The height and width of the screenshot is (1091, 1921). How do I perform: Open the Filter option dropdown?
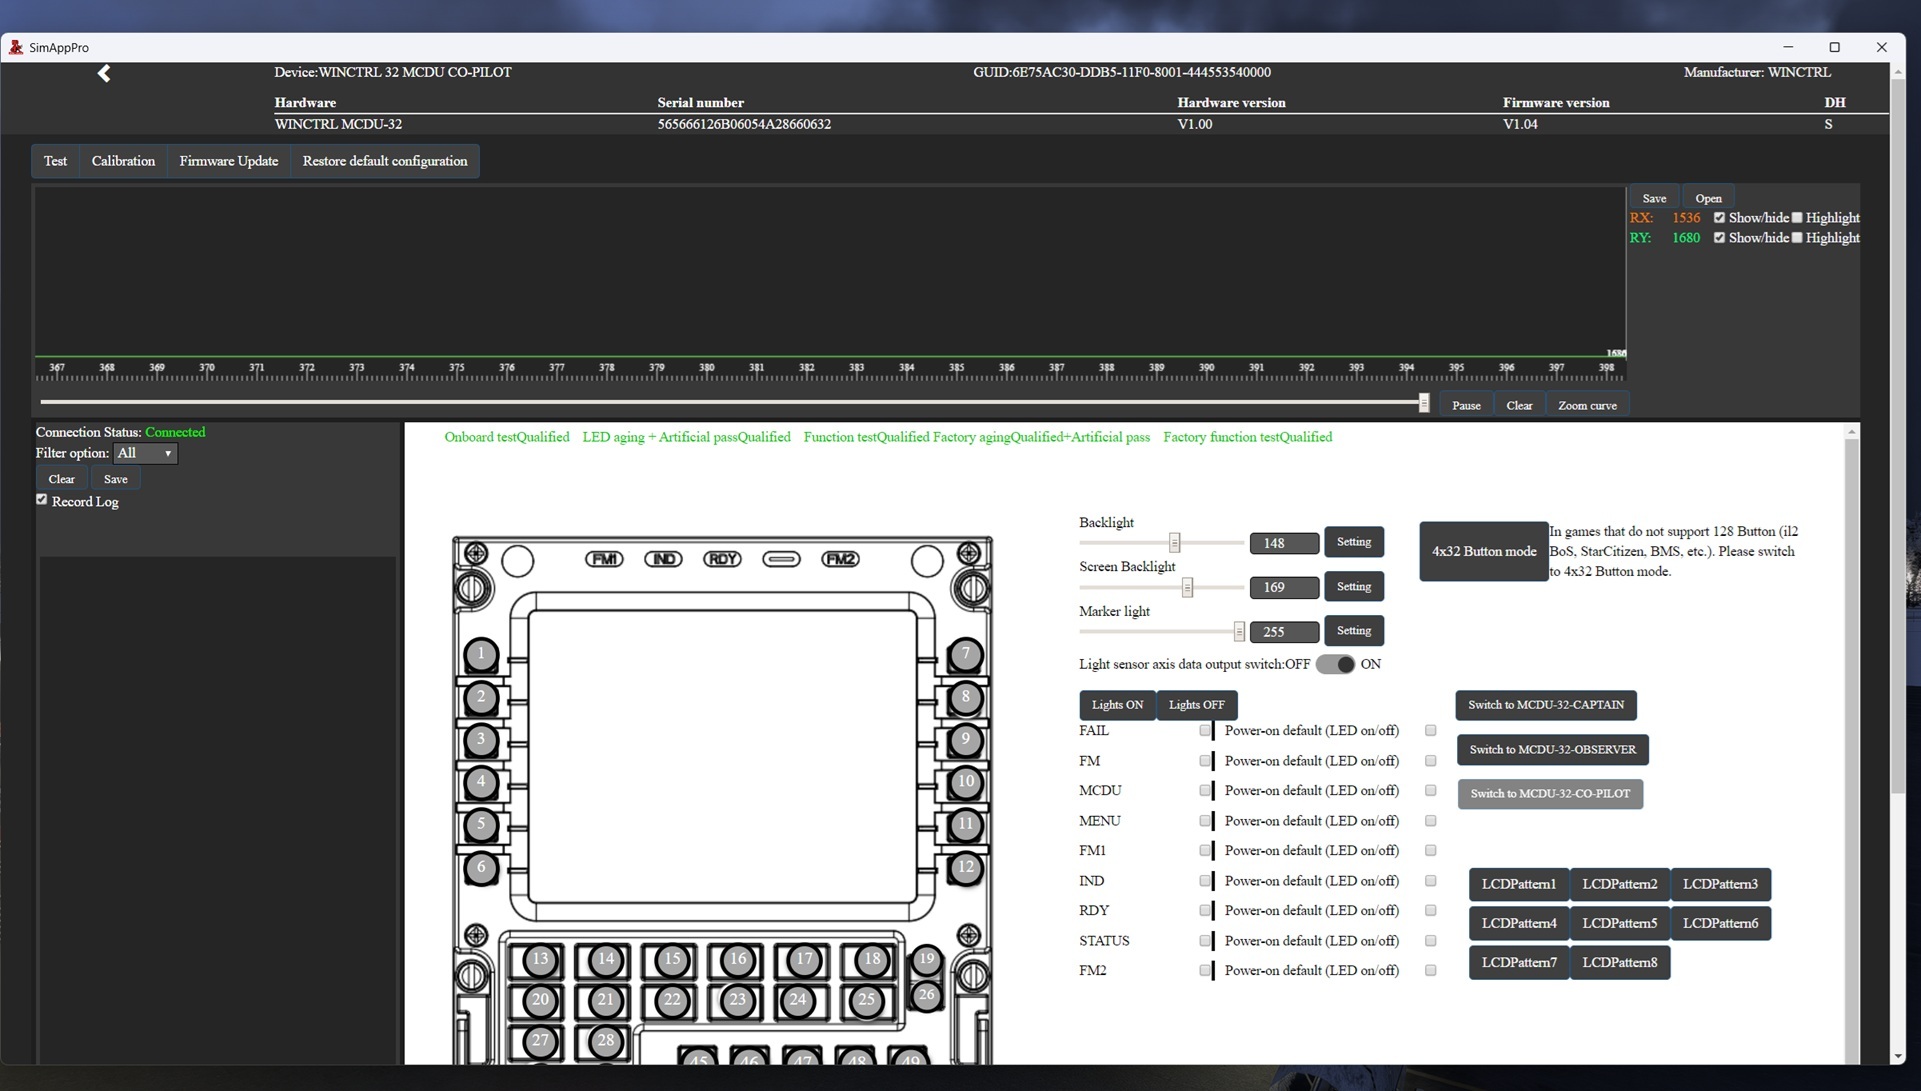pos(145,453)
